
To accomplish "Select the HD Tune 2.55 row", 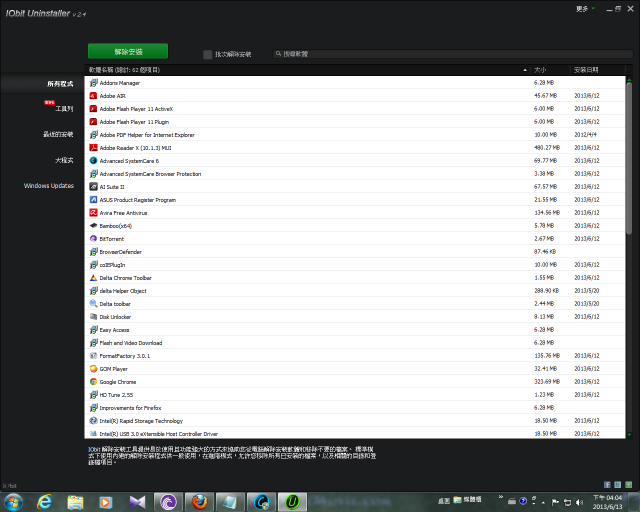I will [355, 395].
